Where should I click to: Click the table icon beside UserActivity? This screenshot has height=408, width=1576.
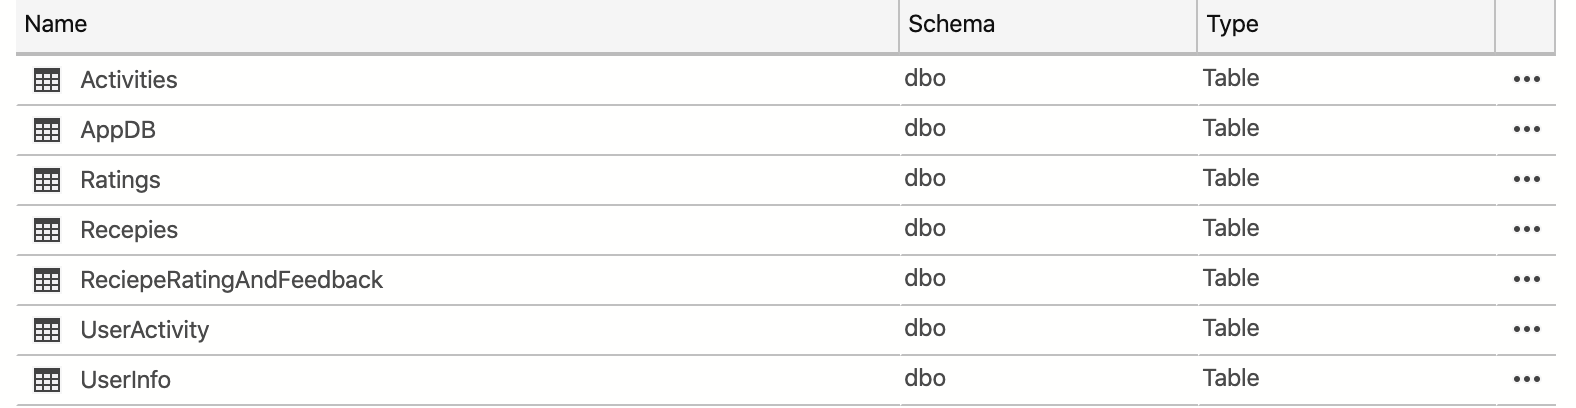click(x=47, y=330)
